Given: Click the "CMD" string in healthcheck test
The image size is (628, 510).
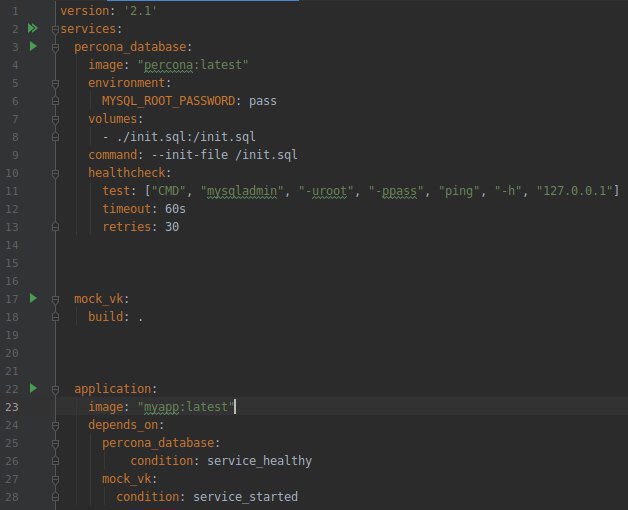Looking at the screenshot, I should (168, 191).
